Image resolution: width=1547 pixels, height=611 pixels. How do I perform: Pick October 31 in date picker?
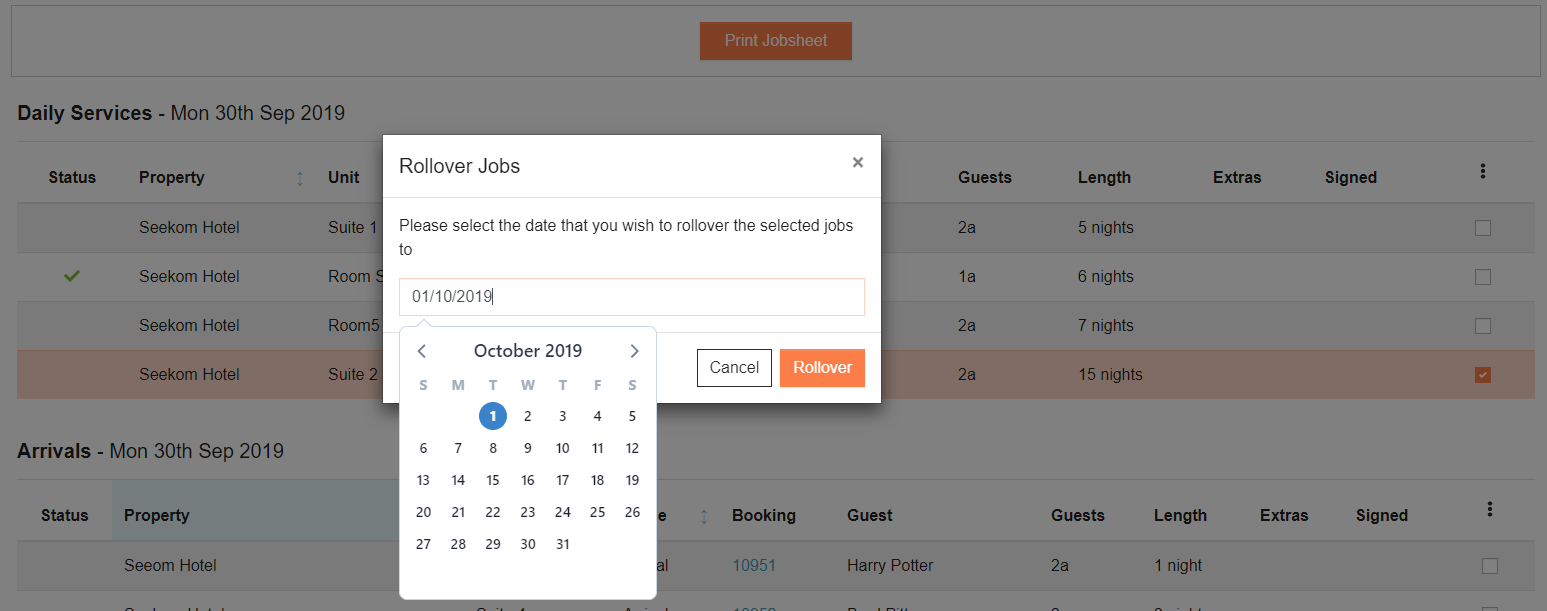tap(563, 544)
